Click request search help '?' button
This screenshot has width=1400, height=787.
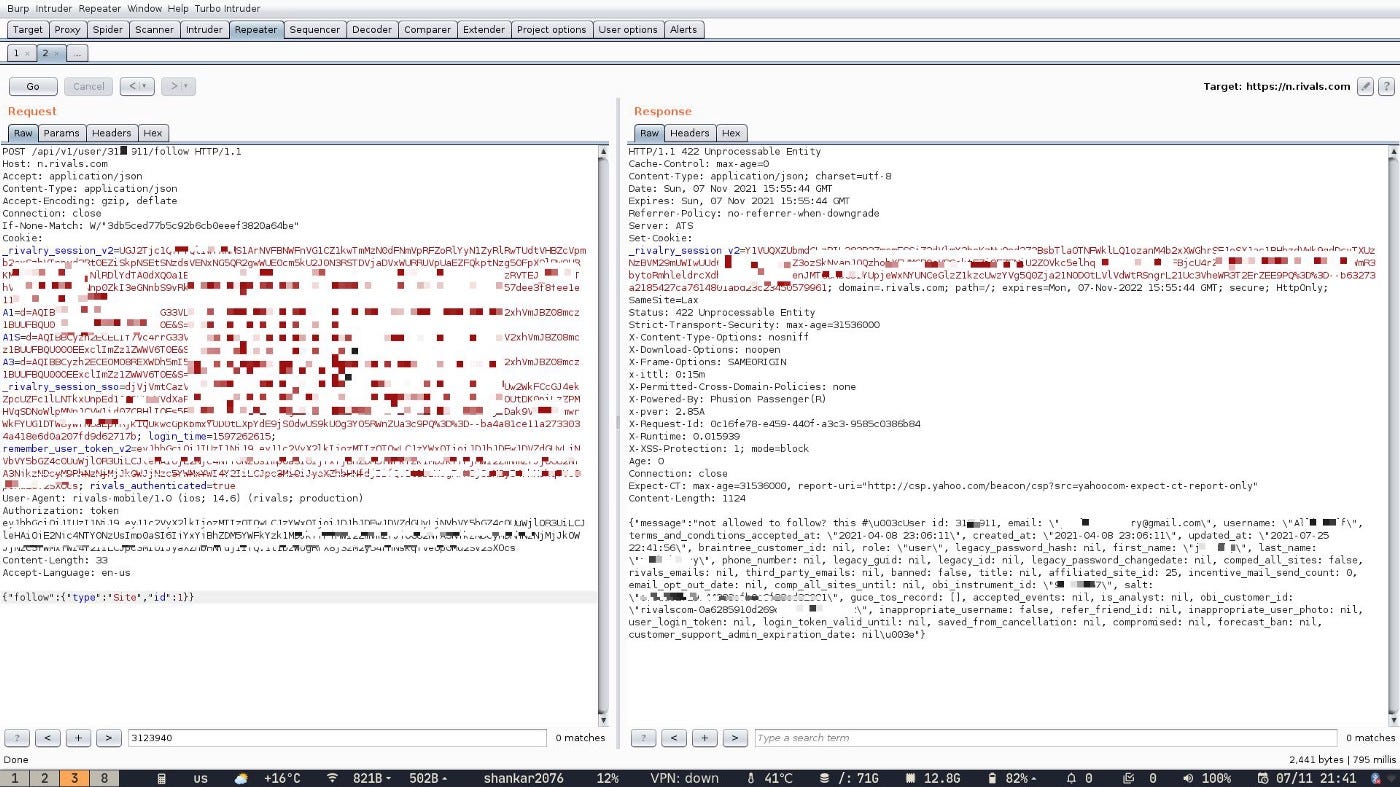(x=17, y=738)
